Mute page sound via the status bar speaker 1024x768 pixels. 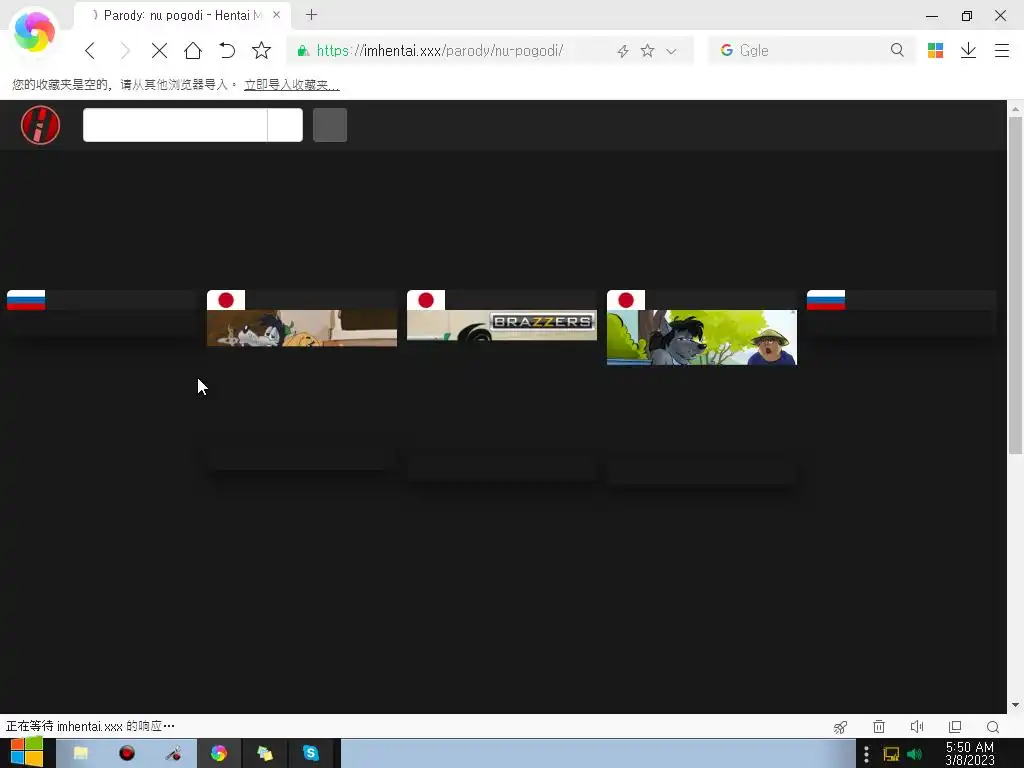click(917, 727)
